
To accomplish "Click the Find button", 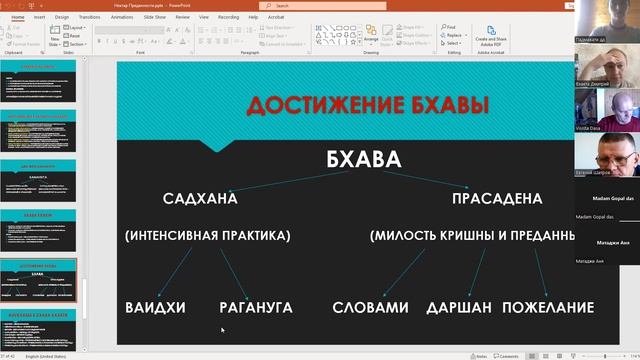I will pyautogui.click(x=448, y=27).
